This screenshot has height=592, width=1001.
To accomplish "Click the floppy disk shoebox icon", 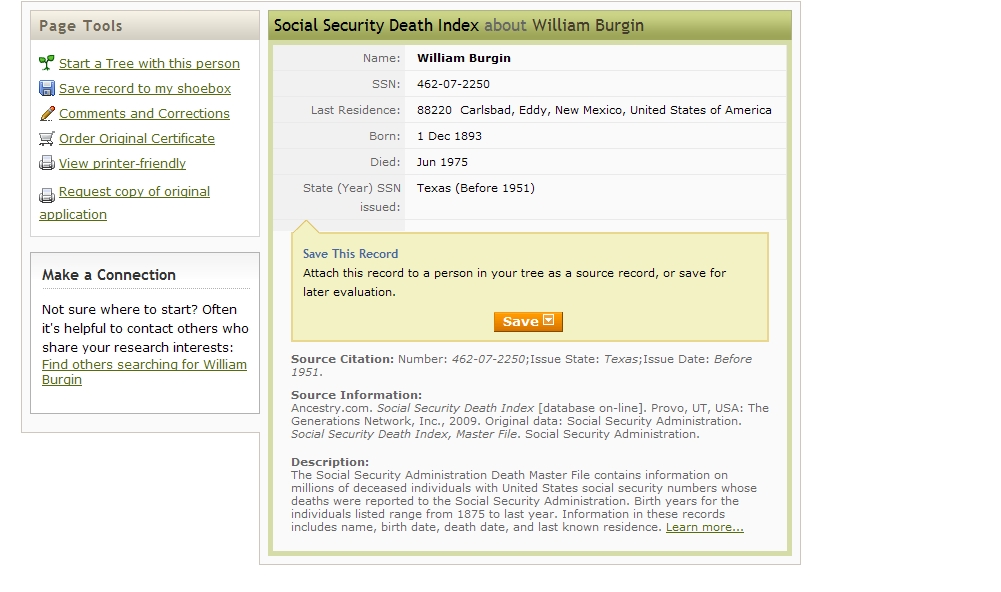I will pyautogui.click(x=47, y=88).
